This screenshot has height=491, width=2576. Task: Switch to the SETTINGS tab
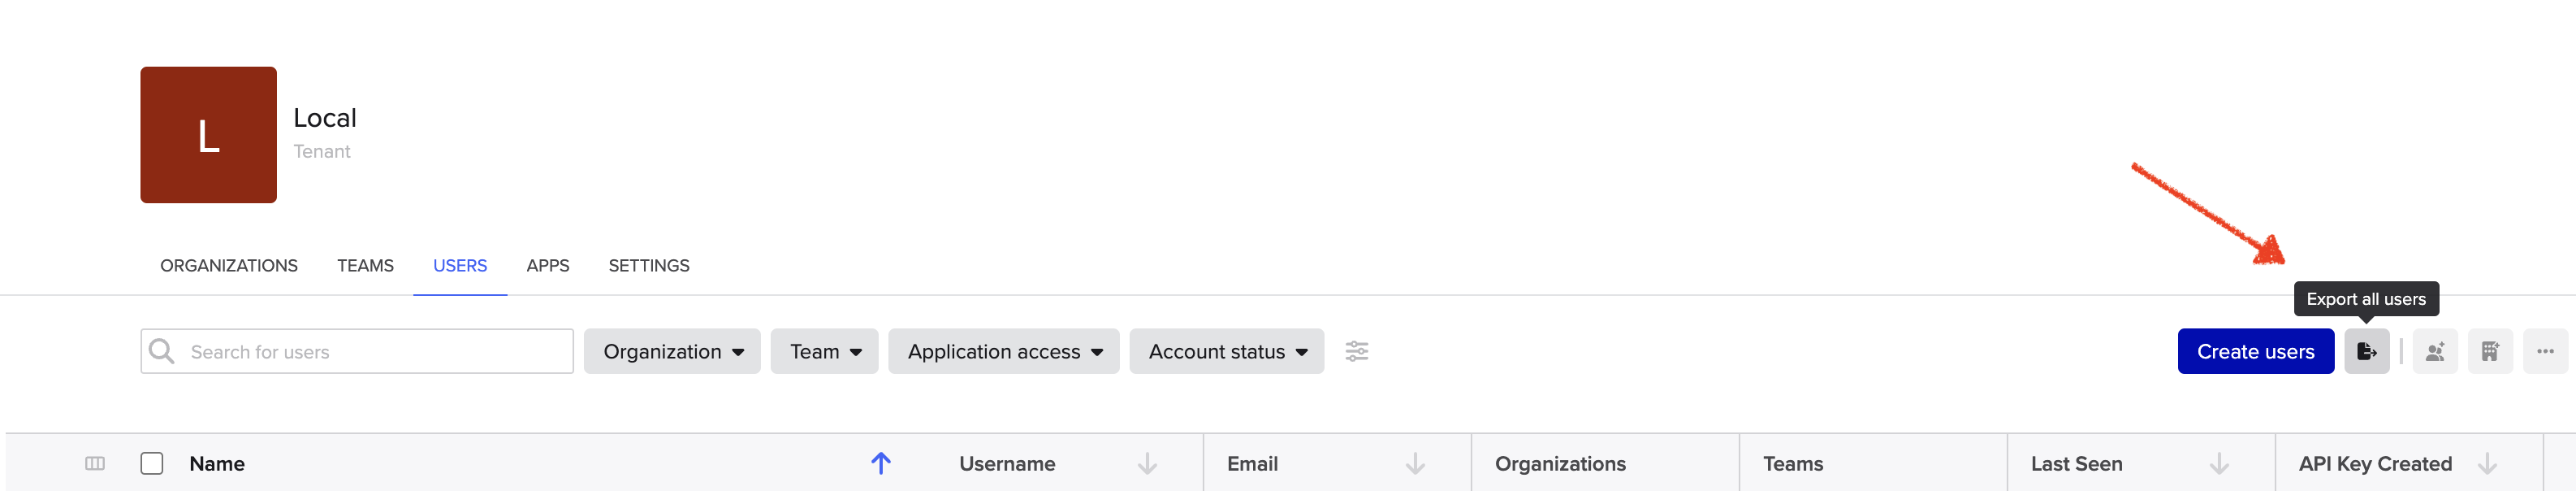(x=649, y=265)
